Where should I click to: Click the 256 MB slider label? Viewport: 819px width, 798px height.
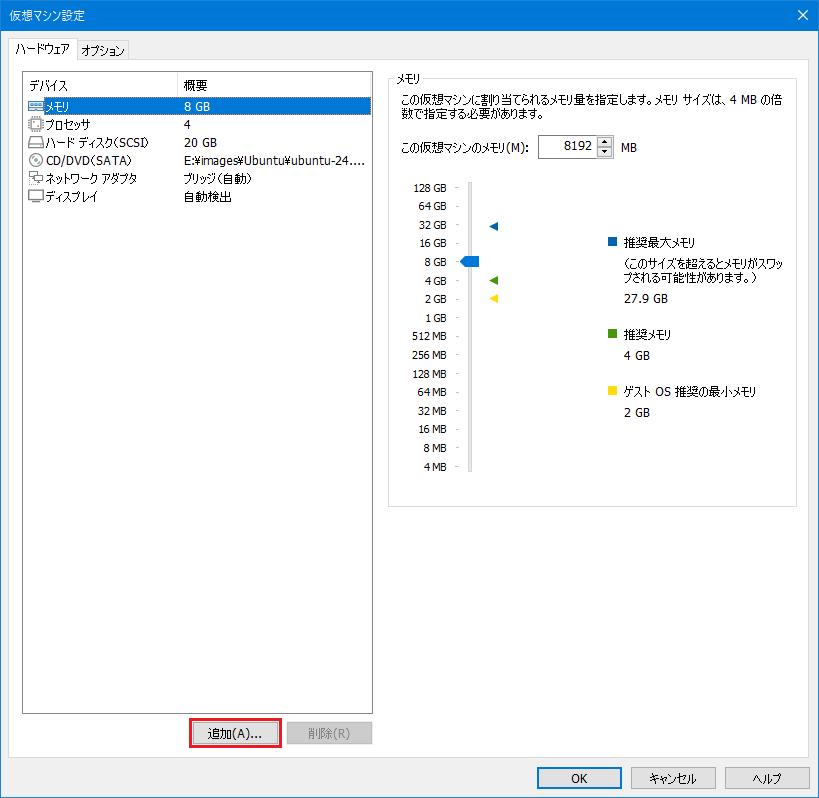tap(429, 355)
